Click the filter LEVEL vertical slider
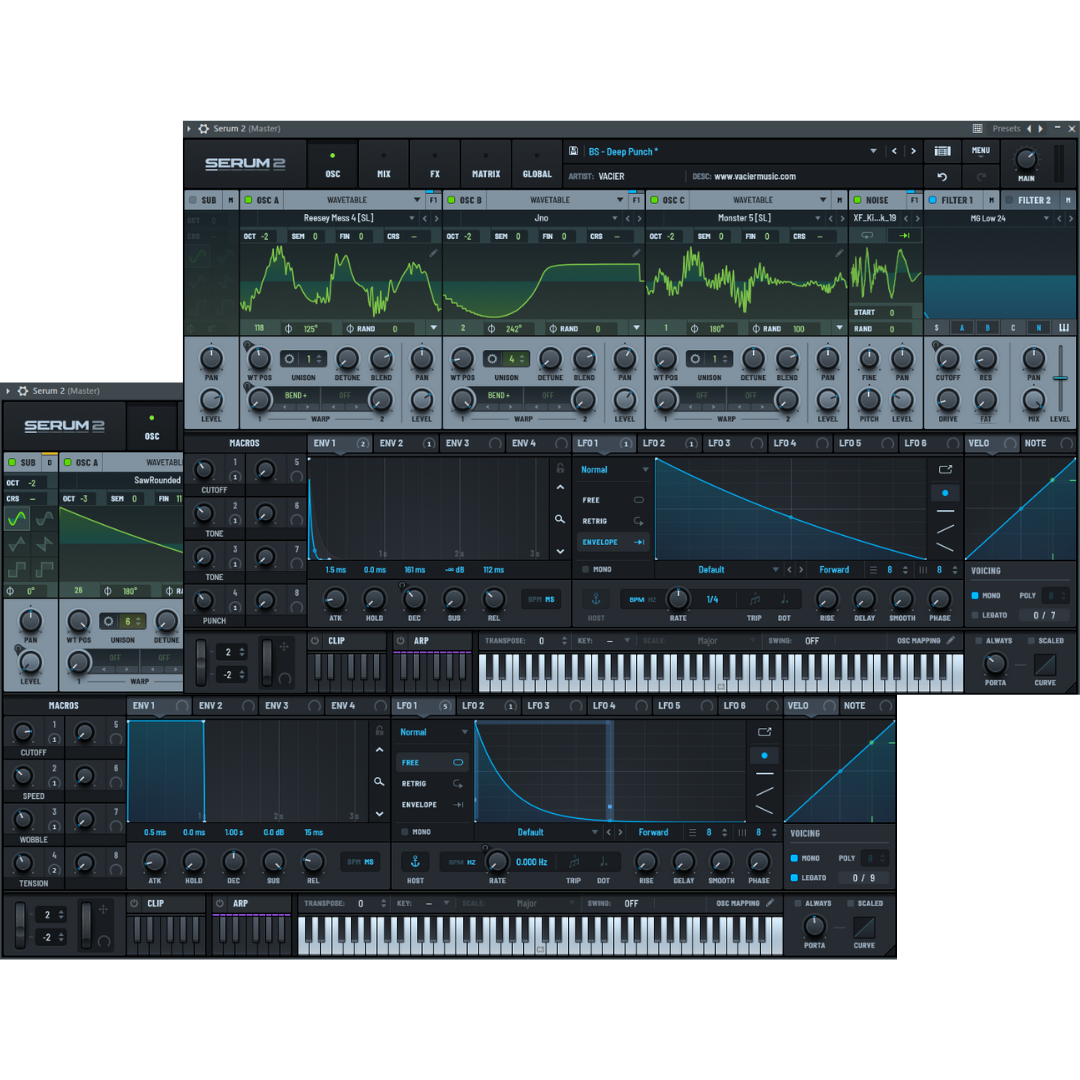Screen dimensions: 1080x1080 [1060, 379]
